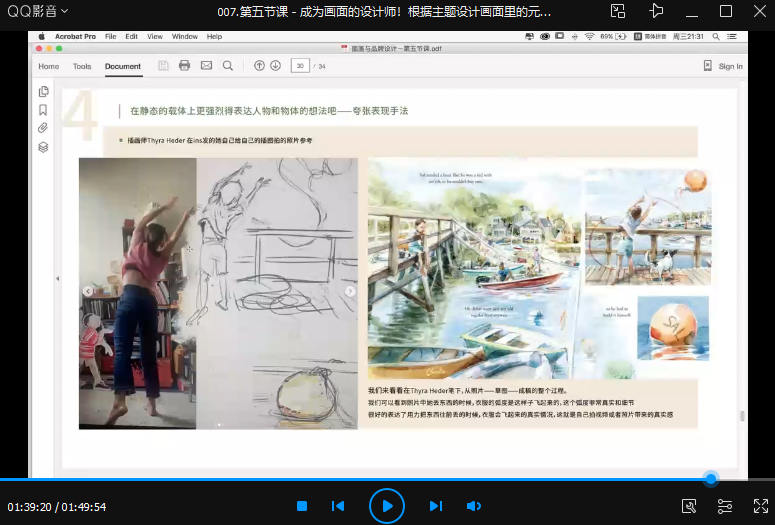
Task: Mute the player volume
Action: pyautogui.click(x=473, y=506)
